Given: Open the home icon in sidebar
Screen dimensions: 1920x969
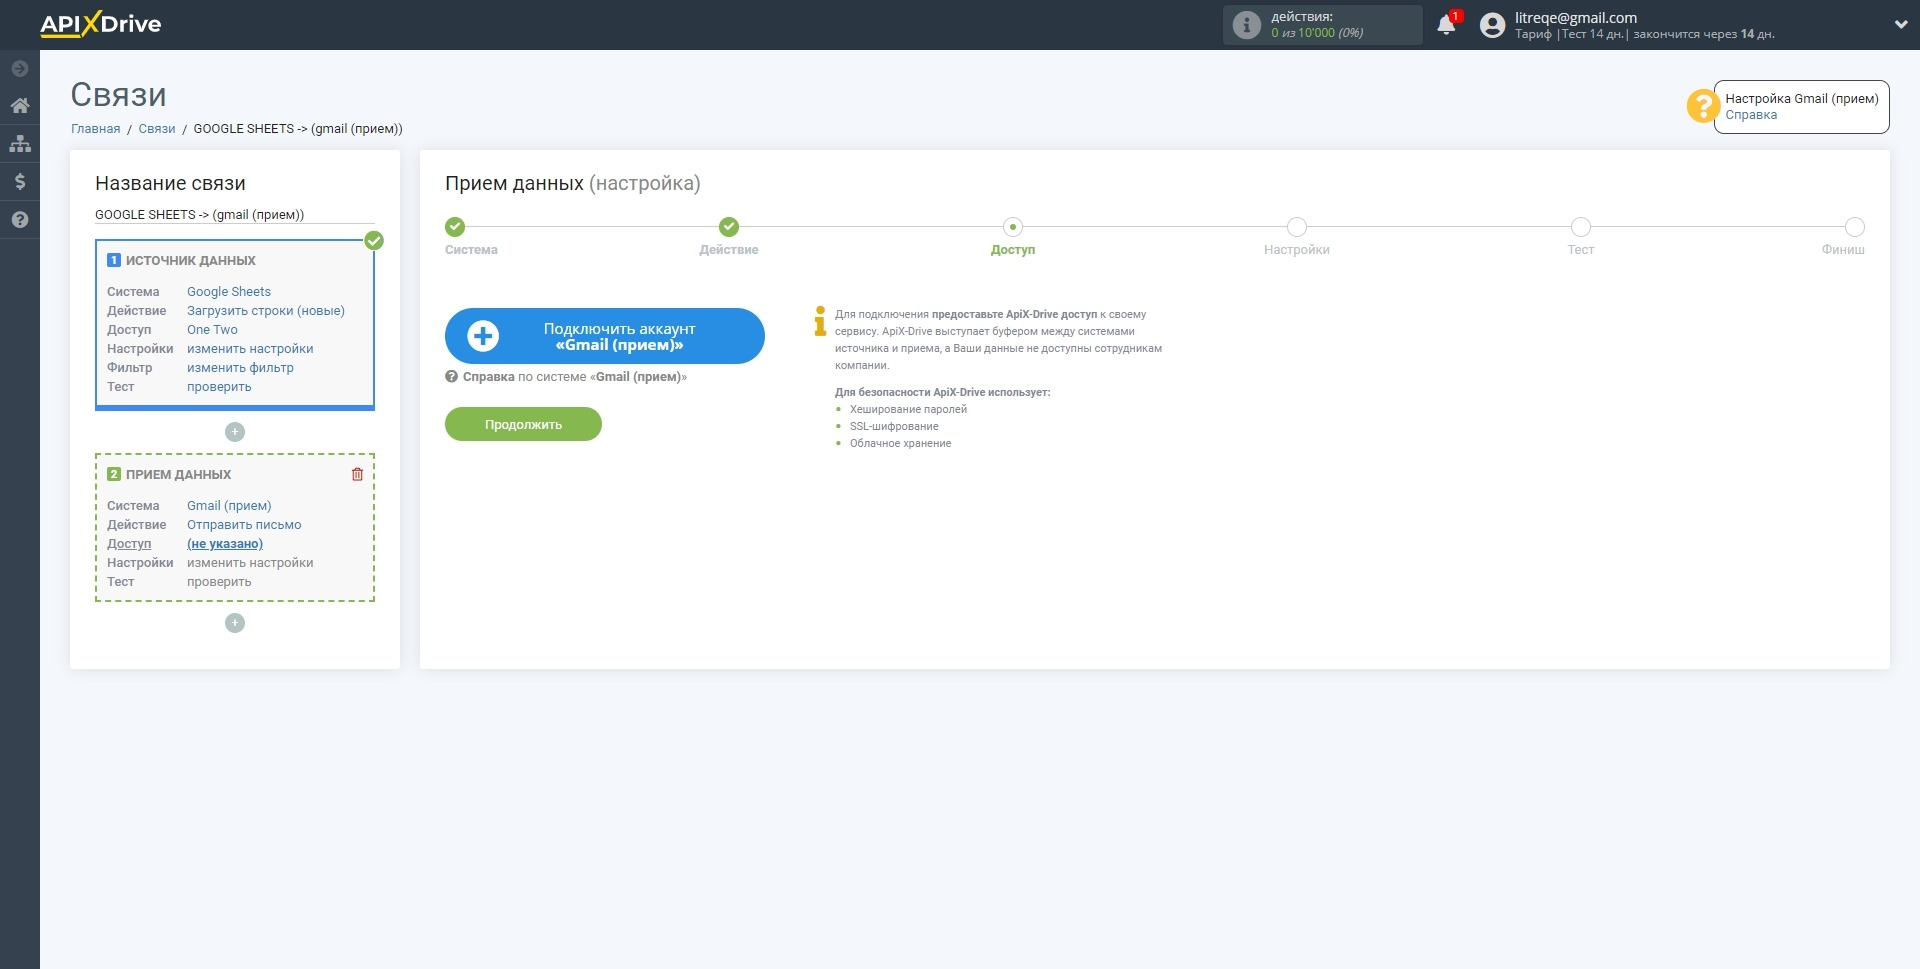Looking at the screenshot, I should coord(20,106).
